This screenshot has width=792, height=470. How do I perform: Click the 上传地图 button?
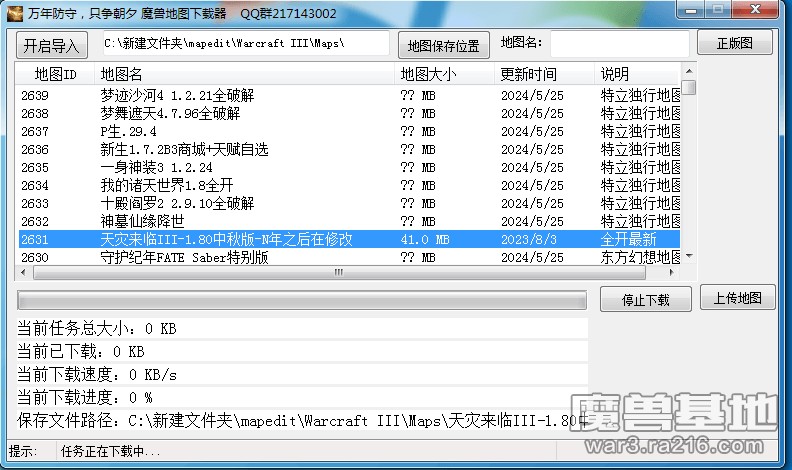[x=737, y=298]
